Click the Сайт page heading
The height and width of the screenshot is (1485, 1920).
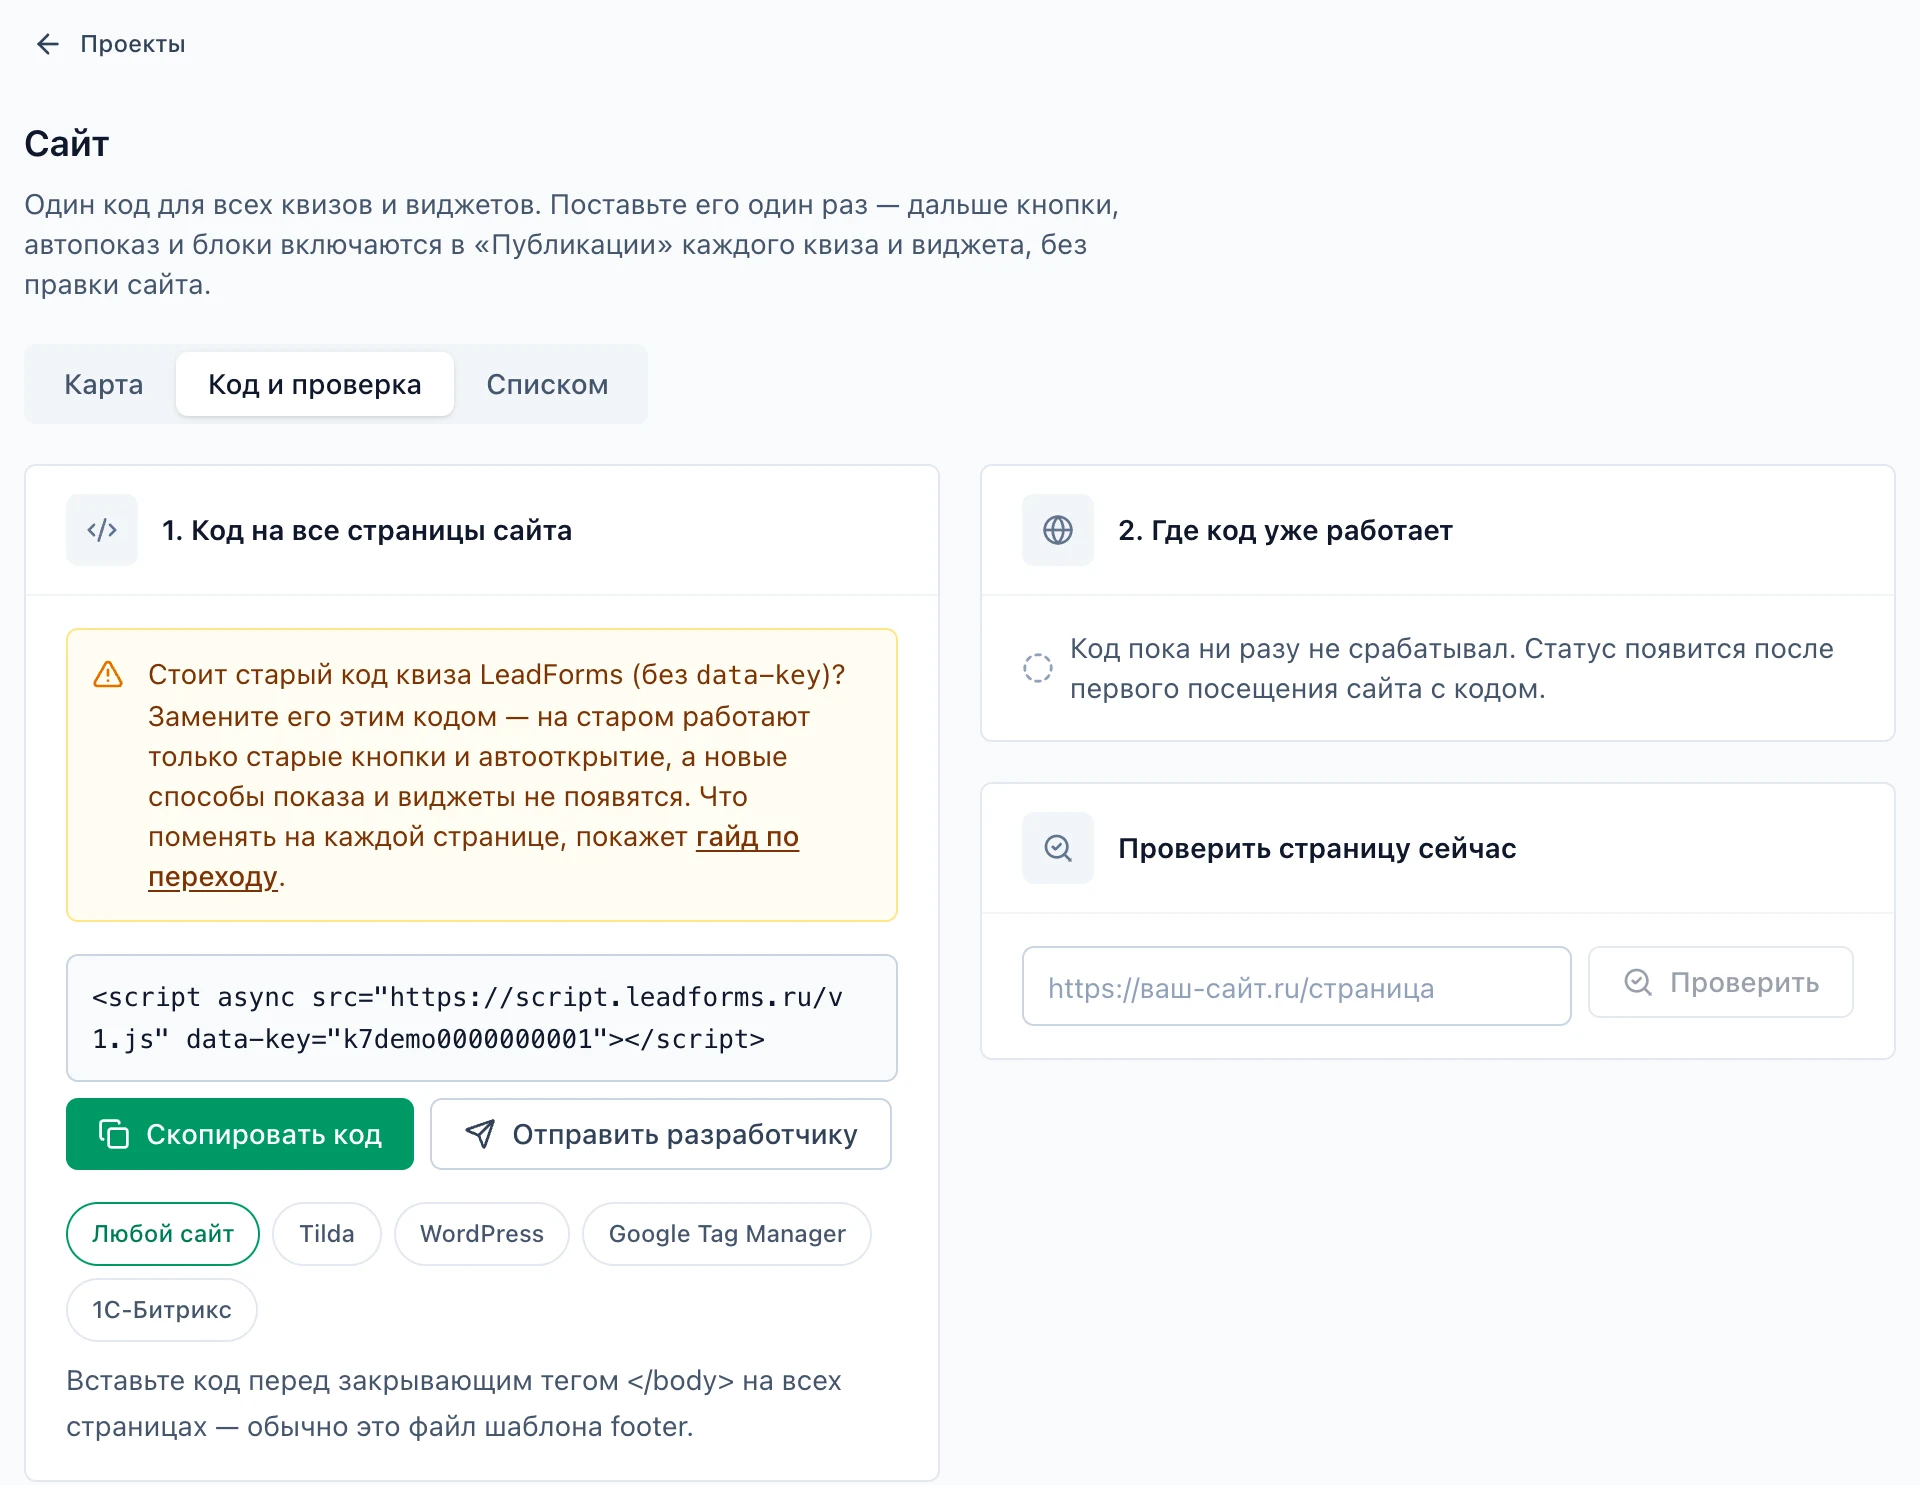66,143
